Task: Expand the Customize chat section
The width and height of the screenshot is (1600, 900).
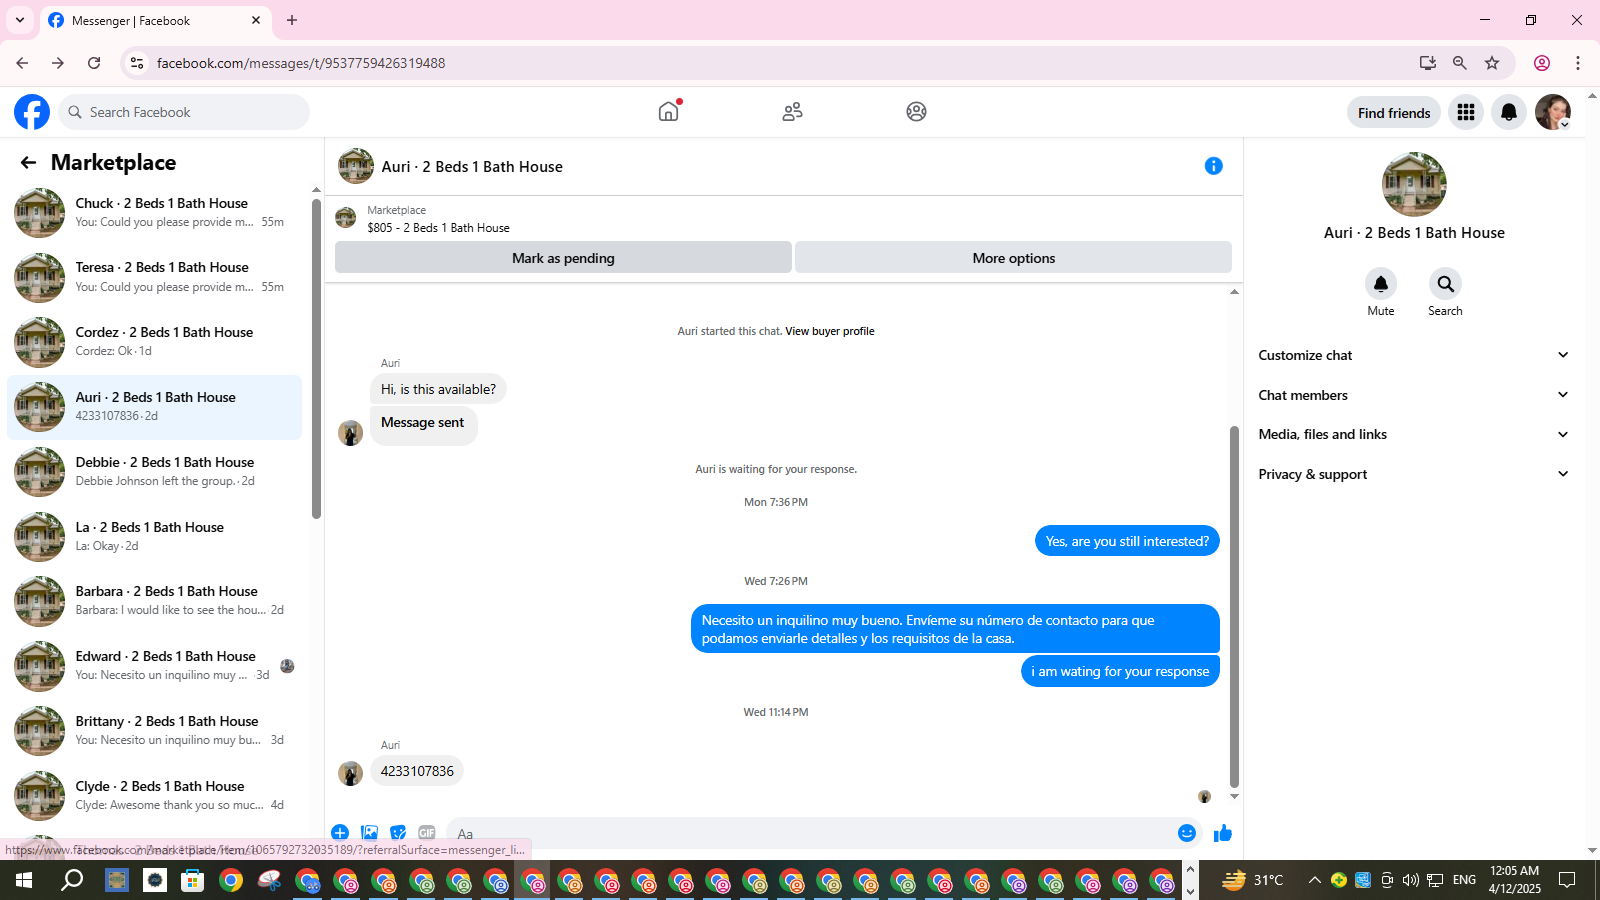Action: tap(1414, 355)
